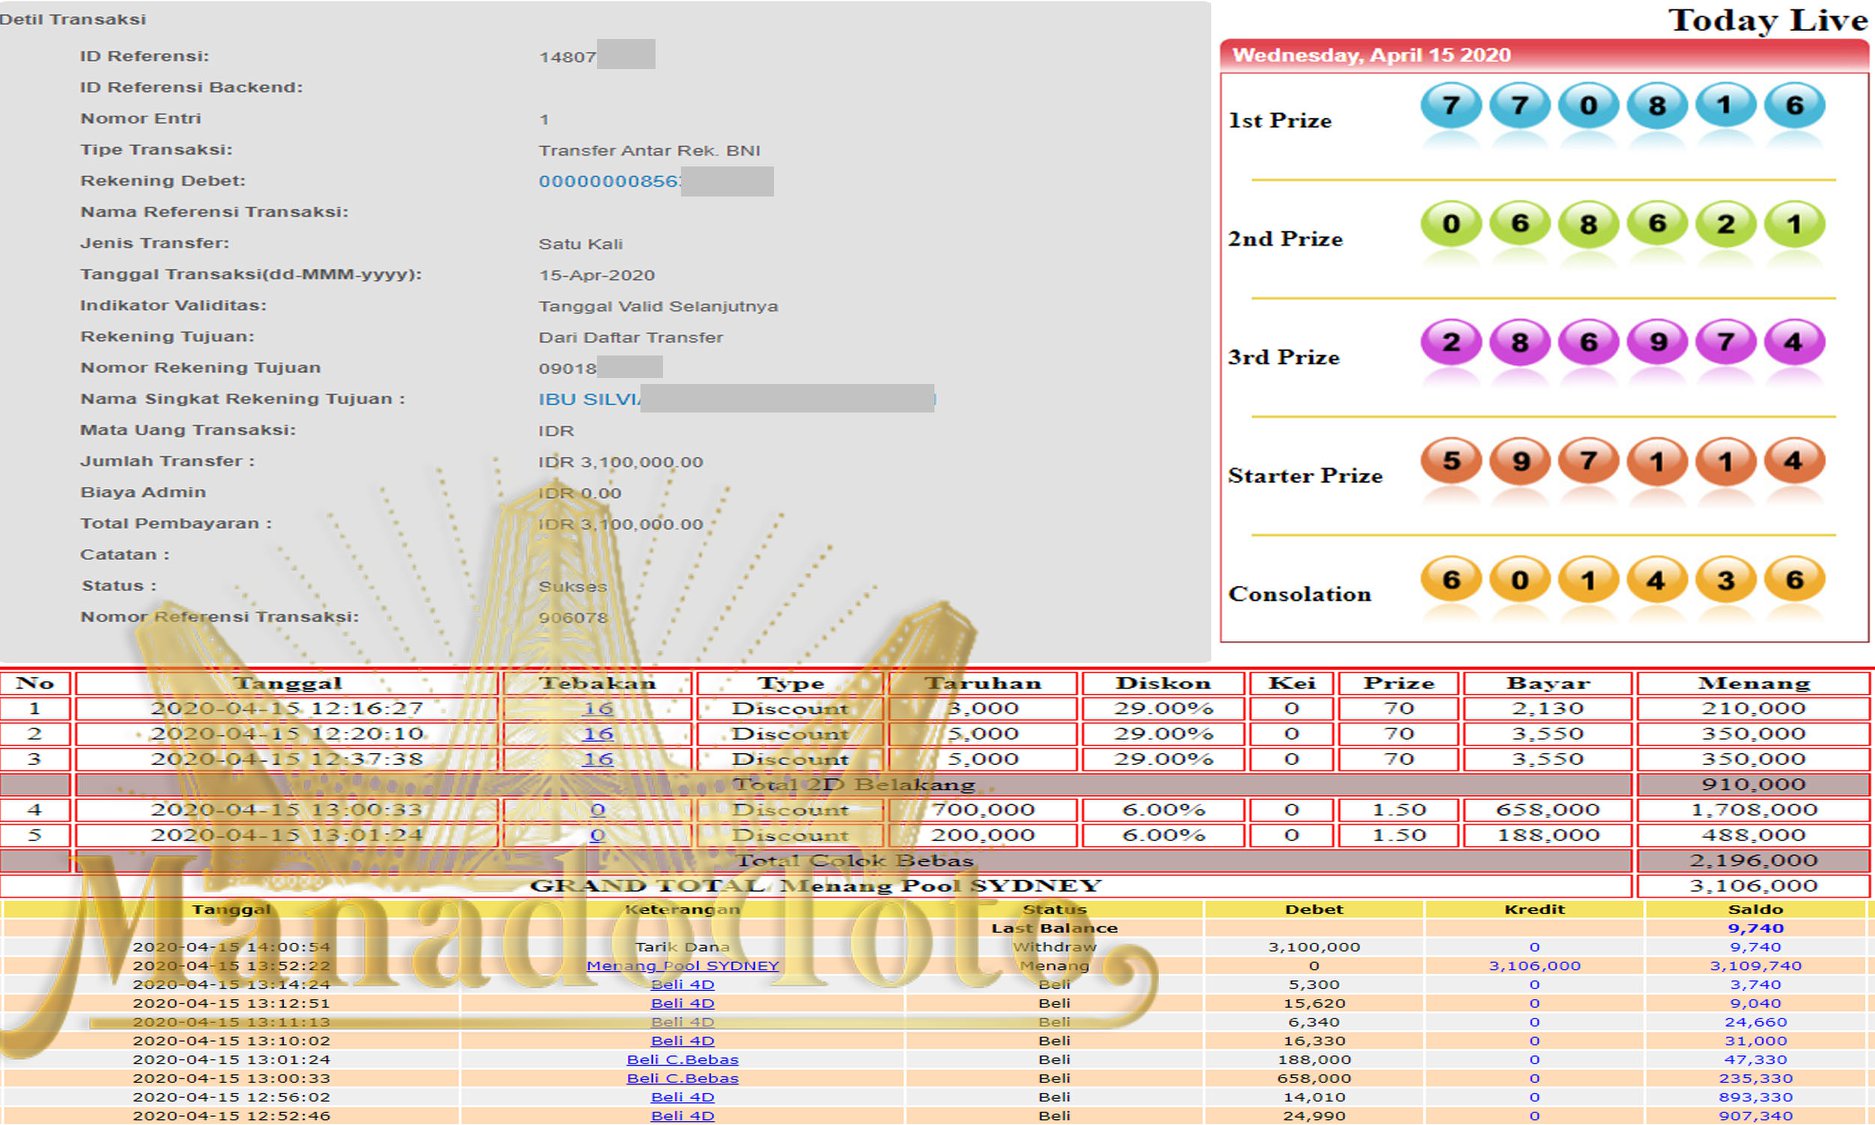This screenshot has height=1125, width=1875.
Task: Click the Saldo value 907,340
Action: point(1755,1115)
